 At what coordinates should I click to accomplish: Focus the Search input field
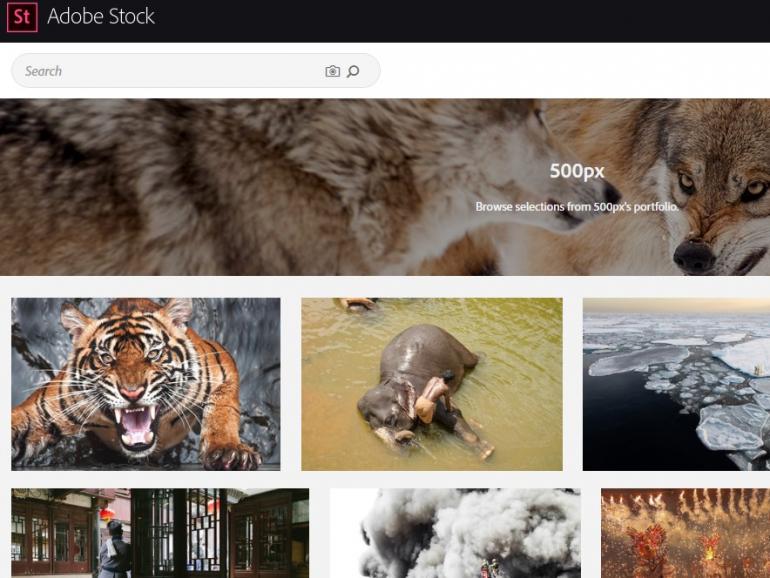click(195, 71)
